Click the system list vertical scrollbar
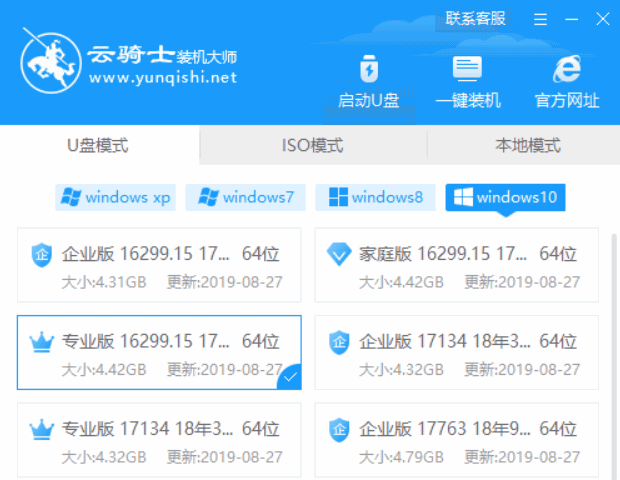The width and height of the screenshot is (620, 480). click(614, 356)
